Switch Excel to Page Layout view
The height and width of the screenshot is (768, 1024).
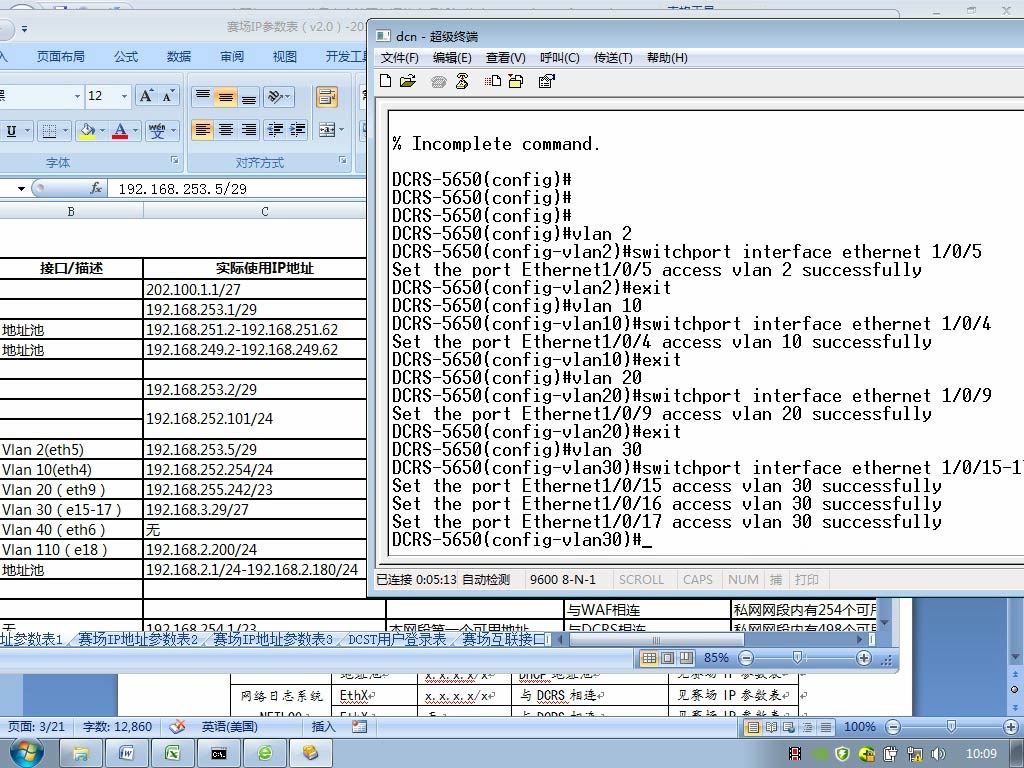pos(667,658)
